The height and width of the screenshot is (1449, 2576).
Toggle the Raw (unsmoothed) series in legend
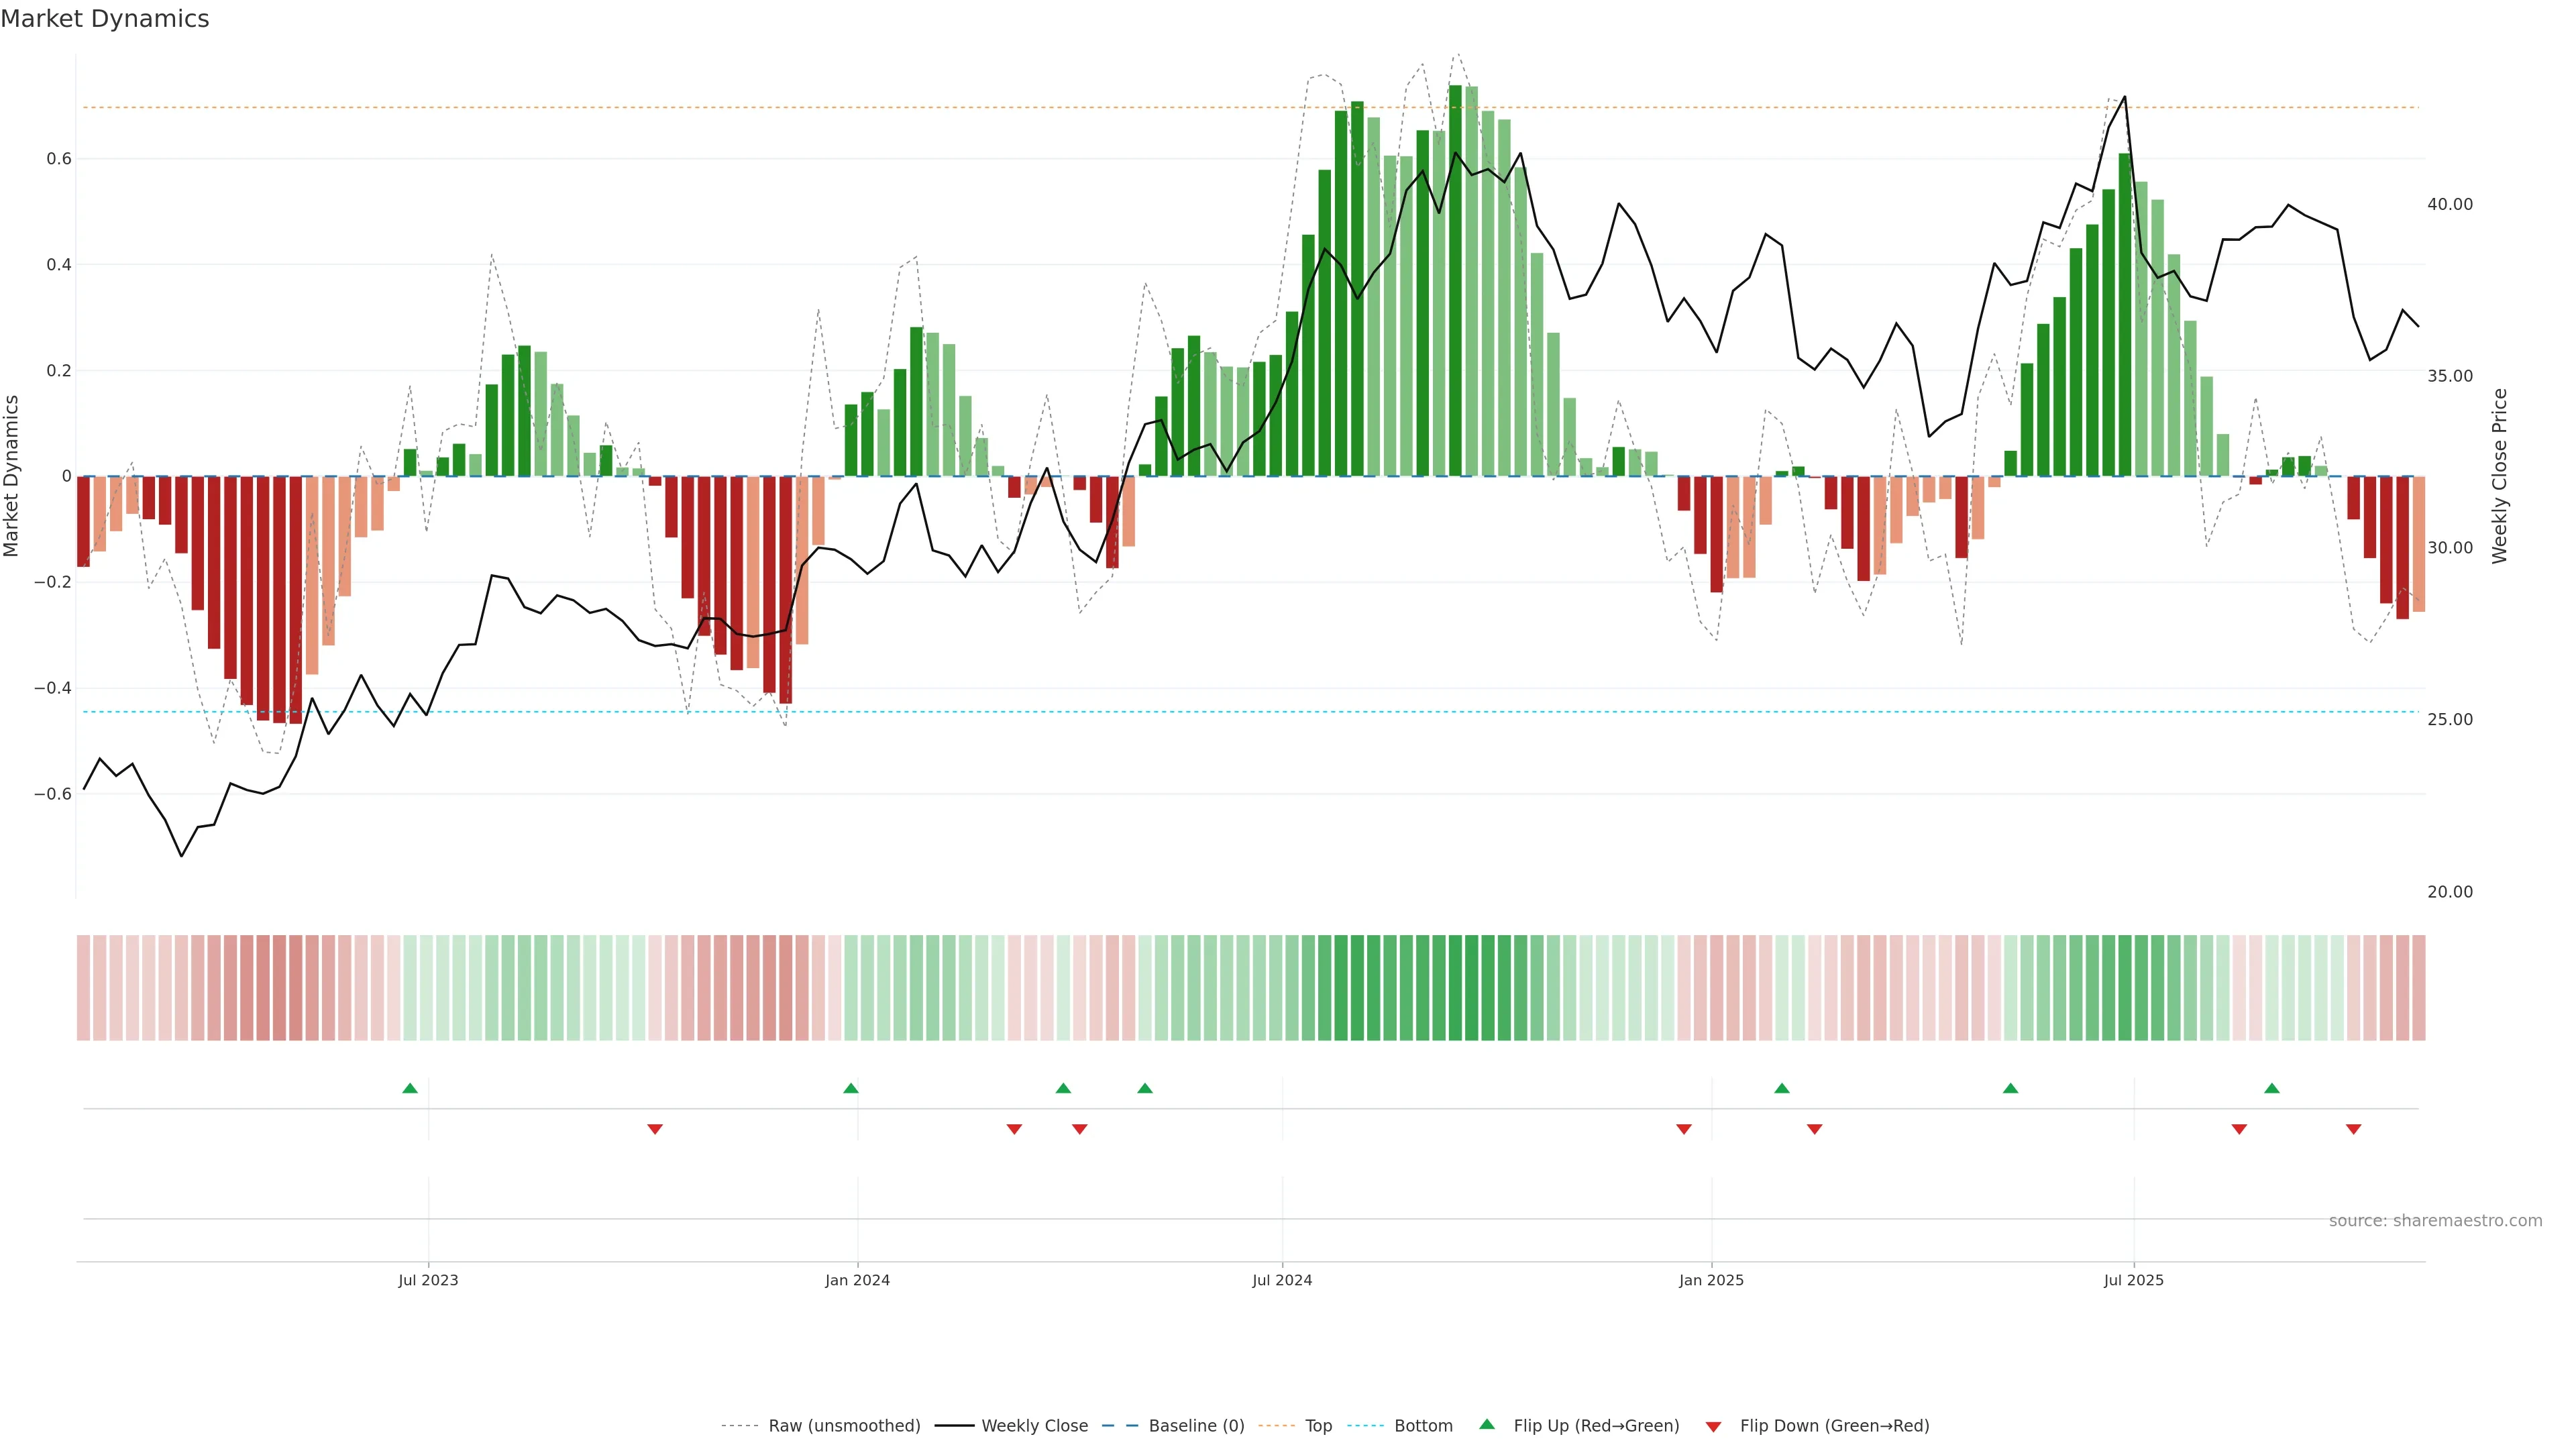pyautogui.click(x=843, y=1426)
